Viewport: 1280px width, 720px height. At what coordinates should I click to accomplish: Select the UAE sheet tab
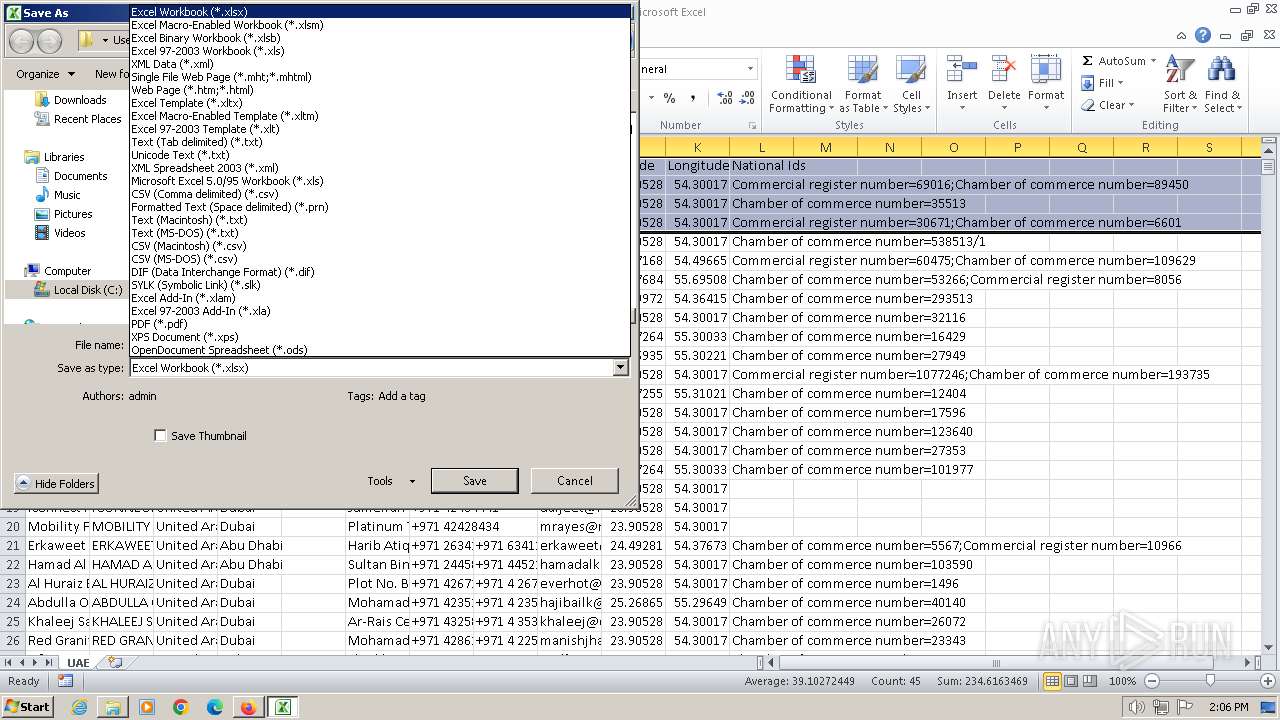pos(78,662)
